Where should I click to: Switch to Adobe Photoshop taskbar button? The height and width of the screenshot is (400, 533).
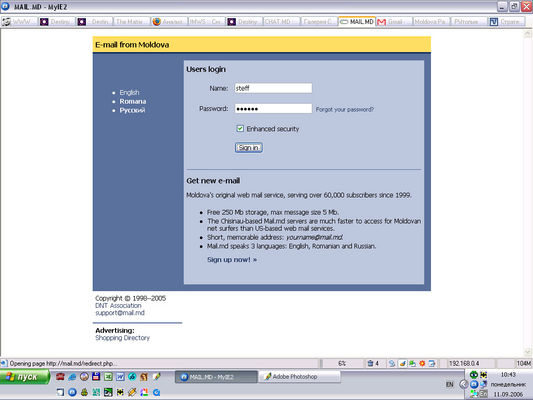[x=299, y=377]
